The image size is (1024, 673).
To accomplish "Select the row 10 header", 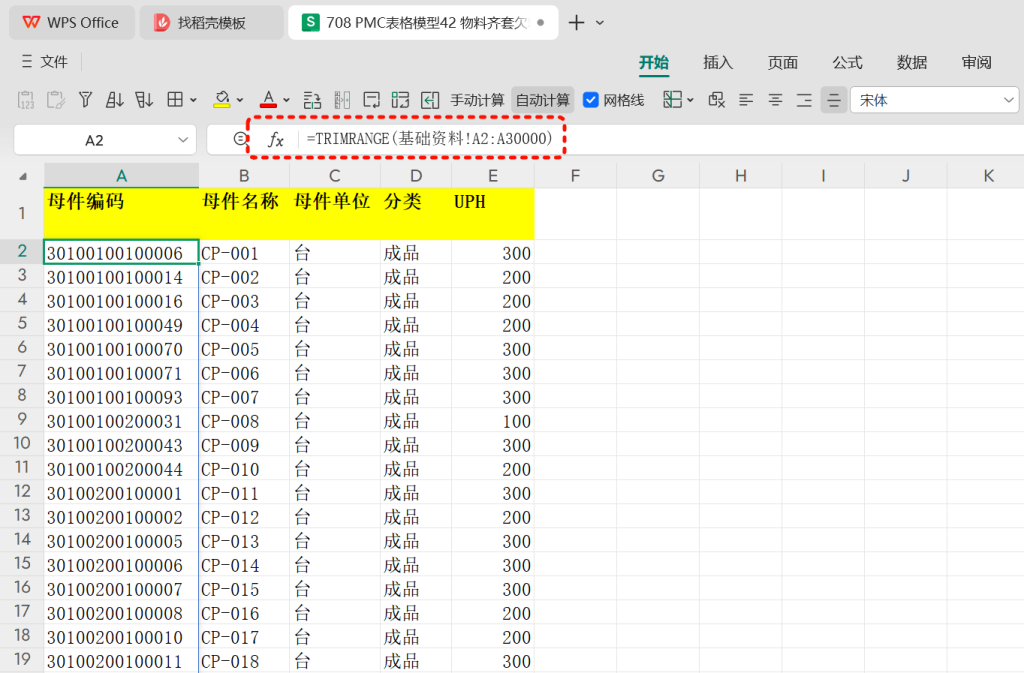I will point(22,443).
